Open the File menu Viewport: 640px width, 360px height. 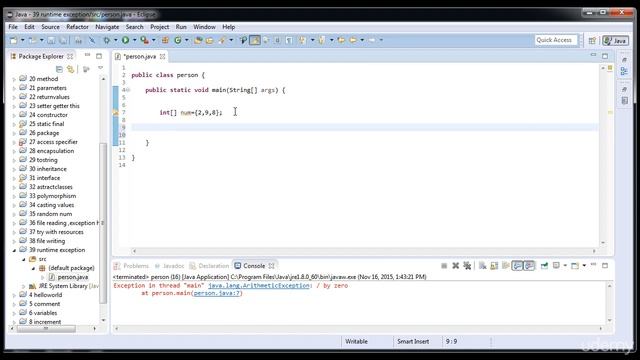(x=13, y=27)
